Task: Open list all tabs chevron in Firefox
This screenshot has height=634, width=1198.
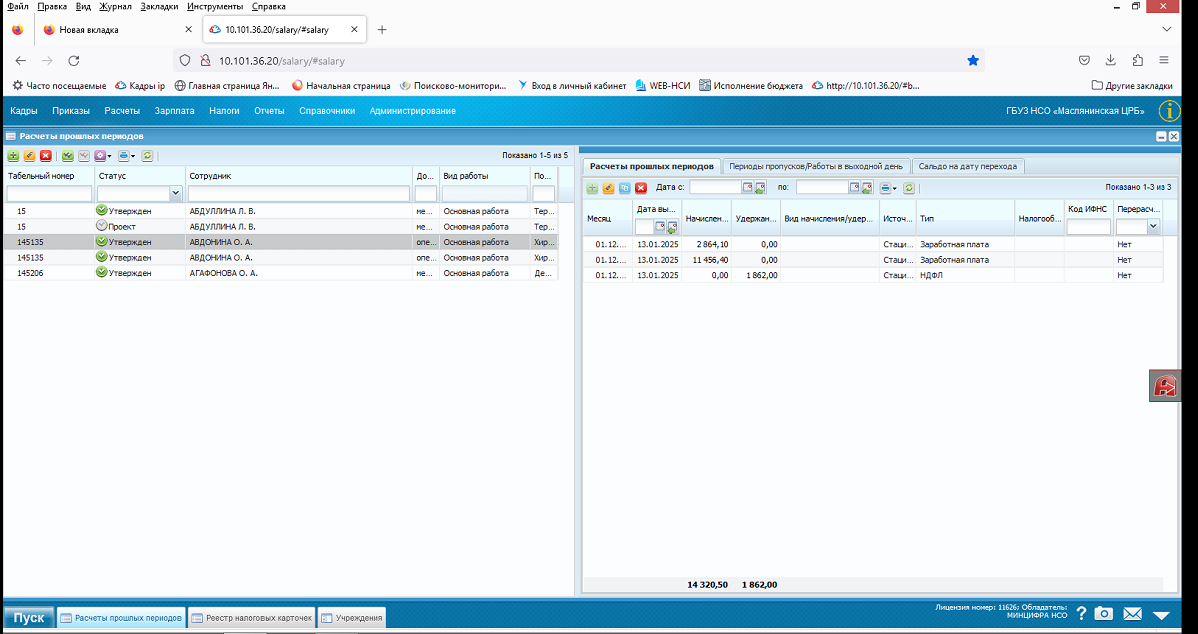Action: (1167, 30)
